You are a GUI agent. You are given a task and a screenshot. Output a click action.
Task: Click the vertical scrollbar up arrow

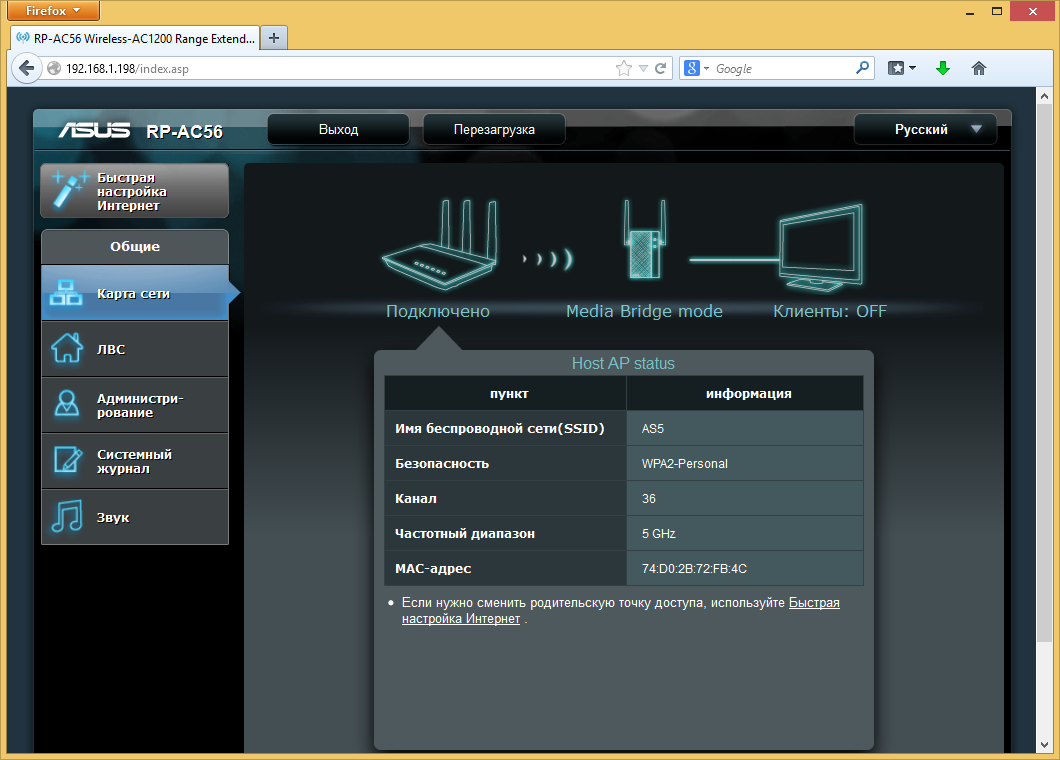[1044, 96]
